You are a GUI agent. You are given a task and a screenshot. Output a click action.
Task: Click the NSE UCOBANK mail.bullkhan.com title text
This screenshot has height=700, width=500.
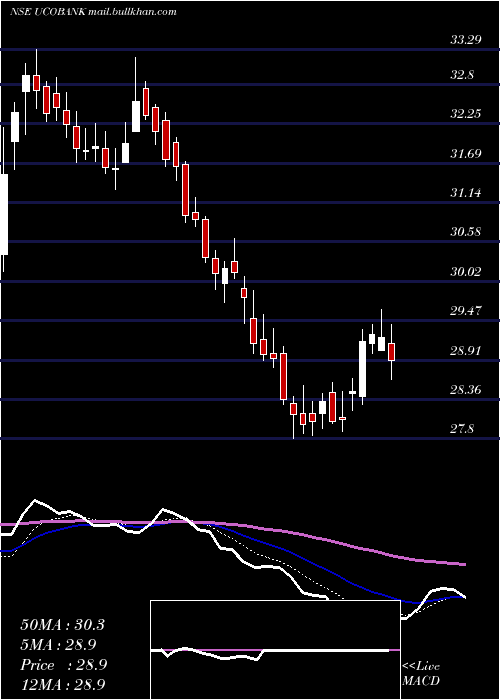(93, 12)
